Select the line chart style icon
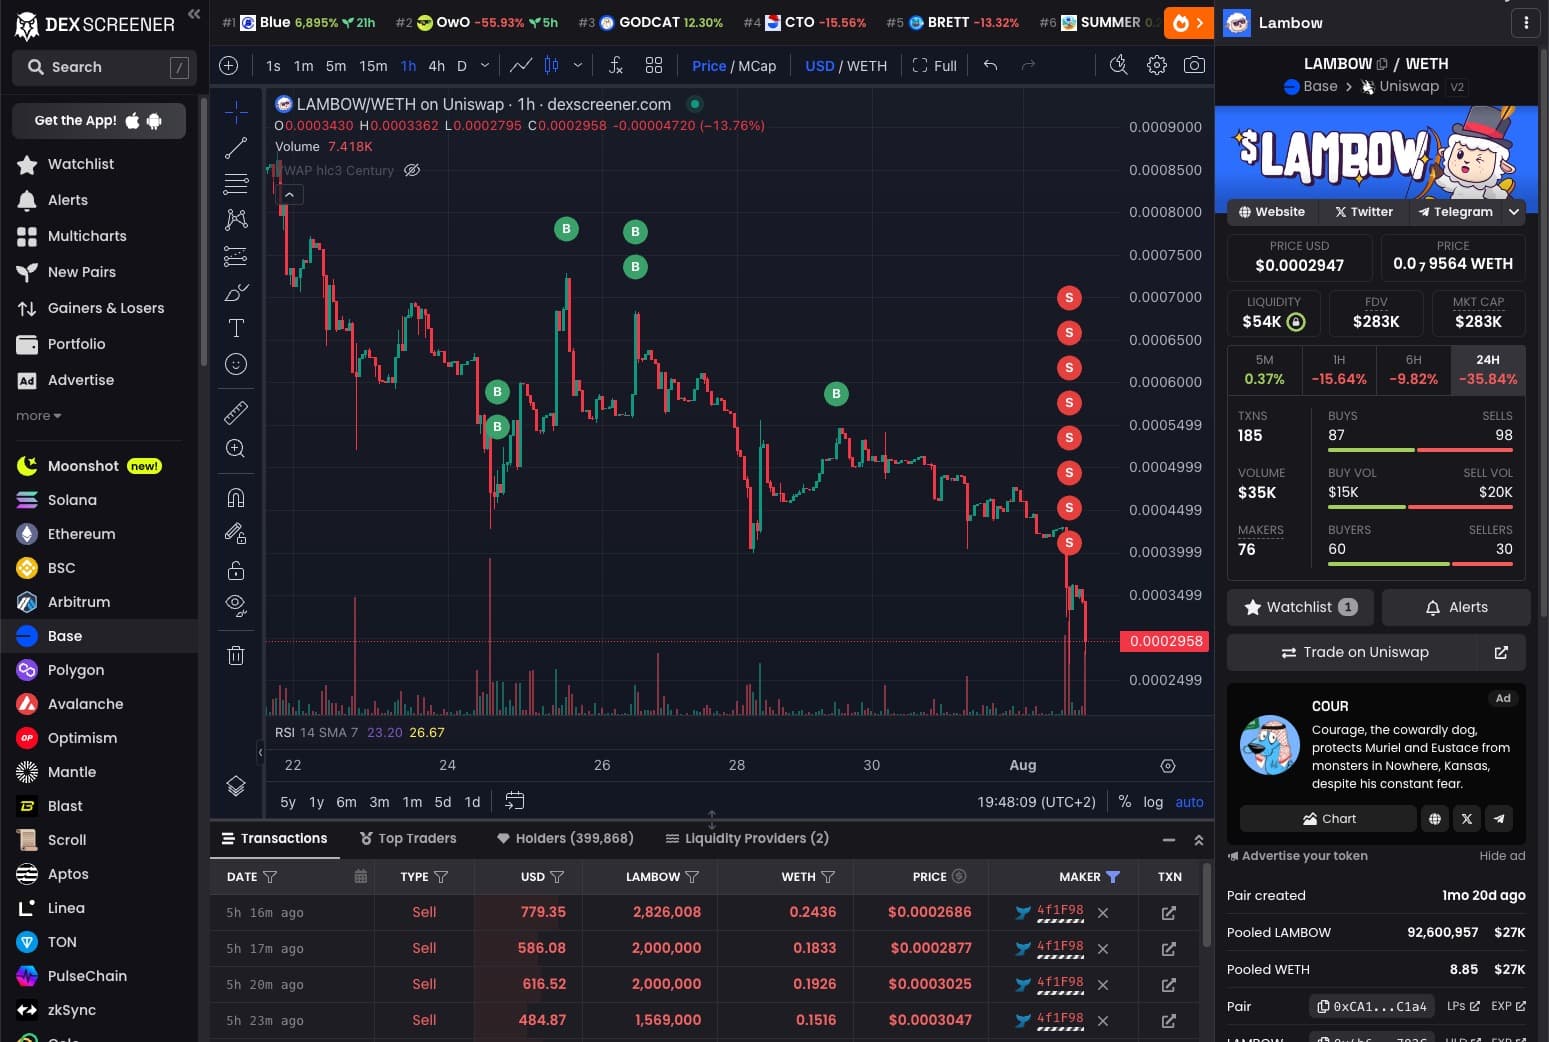Image resolution: width=1549 pixels, height=1042 pixels. [521, 66]
